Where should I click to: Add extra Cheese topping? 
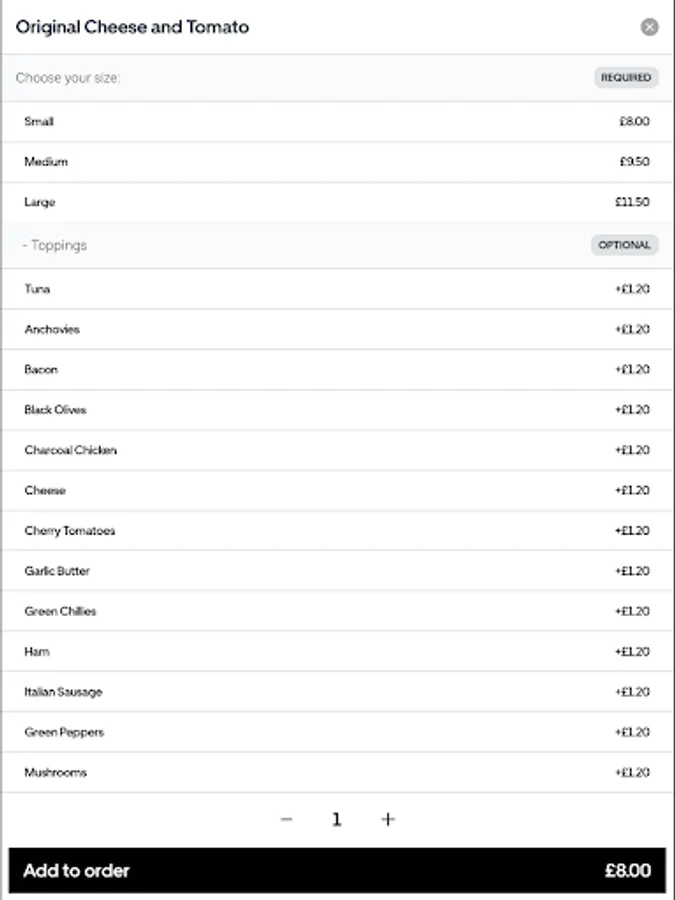337,491
